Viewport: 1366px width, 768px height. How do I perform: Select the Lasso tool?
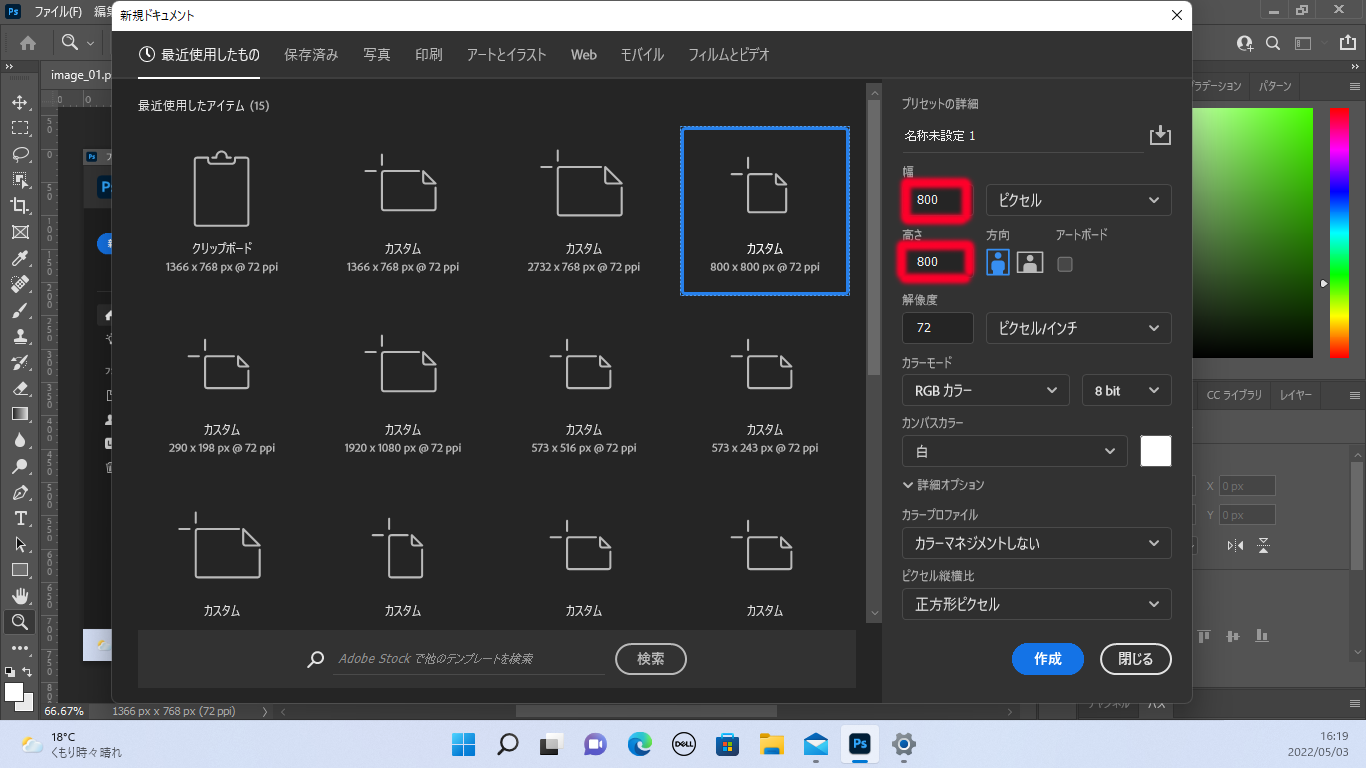coord(20,154)
